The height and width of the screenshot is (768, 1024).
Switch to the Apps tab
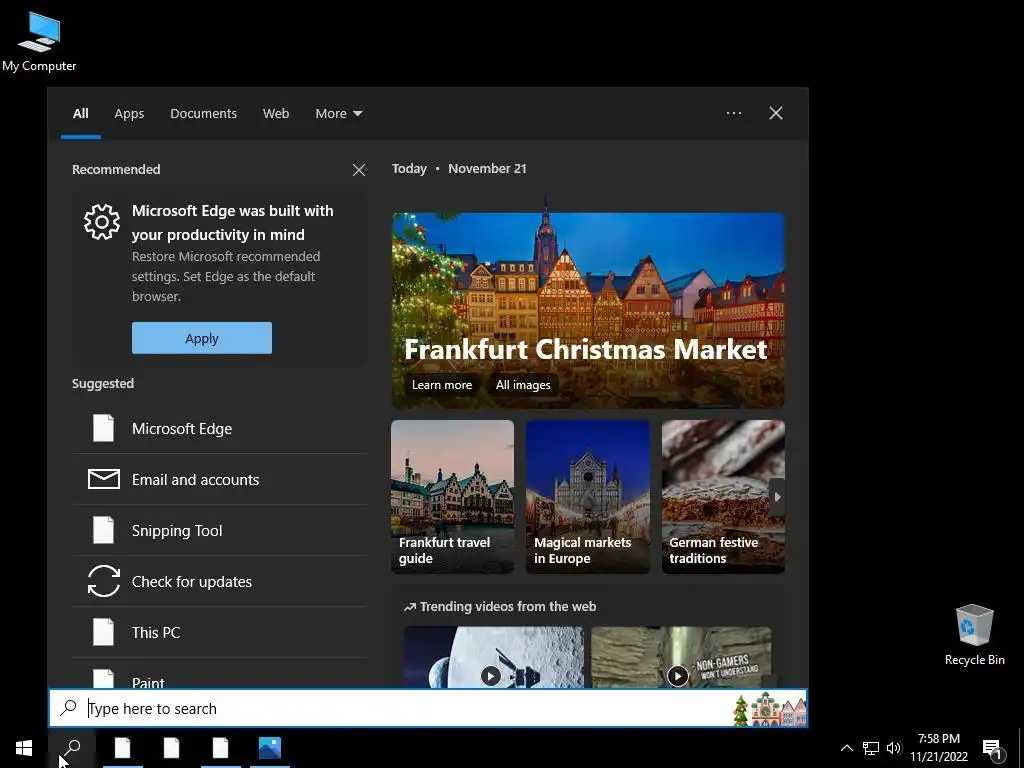tap(129, 114)
